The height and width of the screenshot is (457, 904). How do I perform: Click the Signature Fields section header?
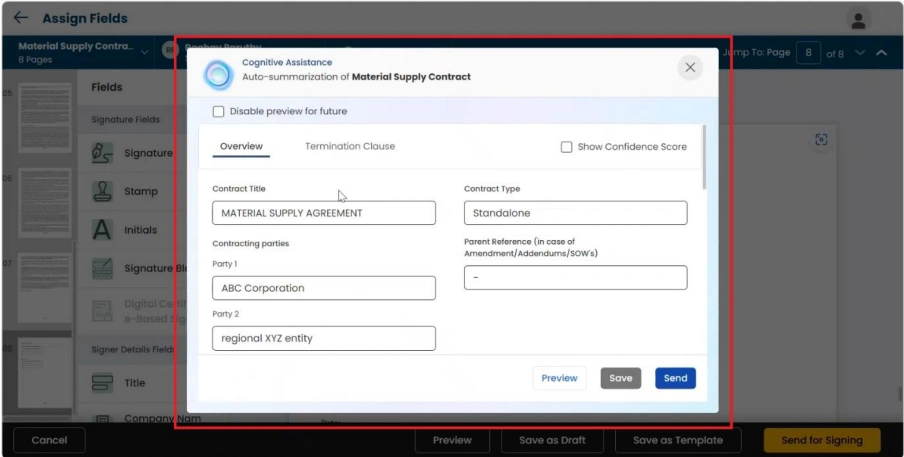click(x=126, y=120)
